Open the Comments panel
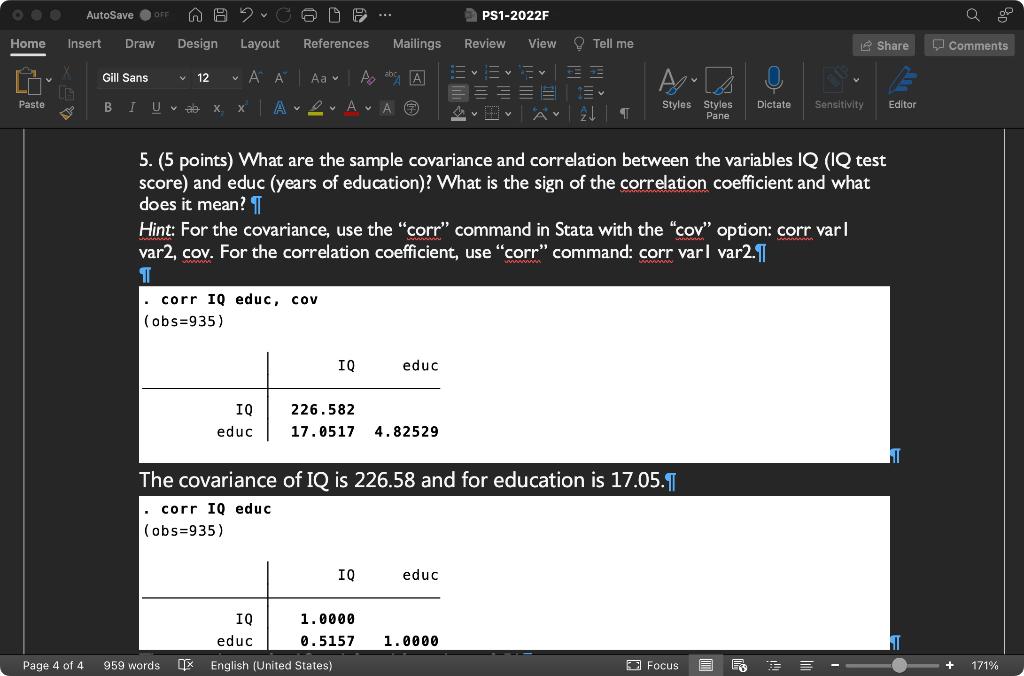The height and width of the screenshot is (676, 1024). click(x=968, y=45)
